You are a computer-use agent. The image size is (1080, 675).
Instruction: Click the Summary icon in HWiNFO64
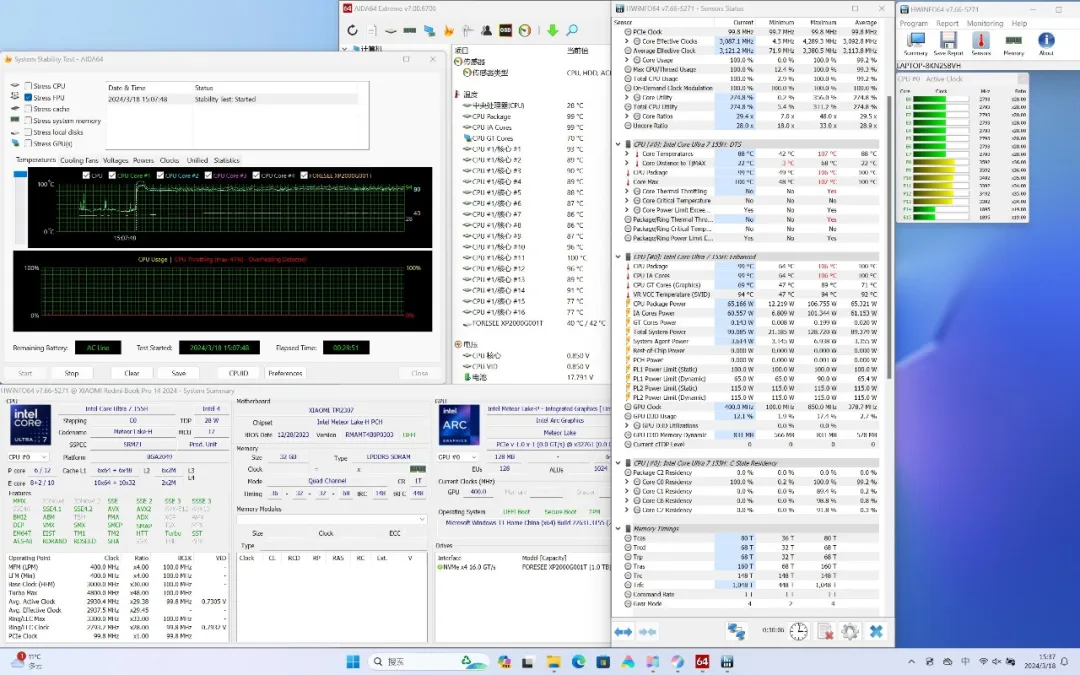point(915,42)
